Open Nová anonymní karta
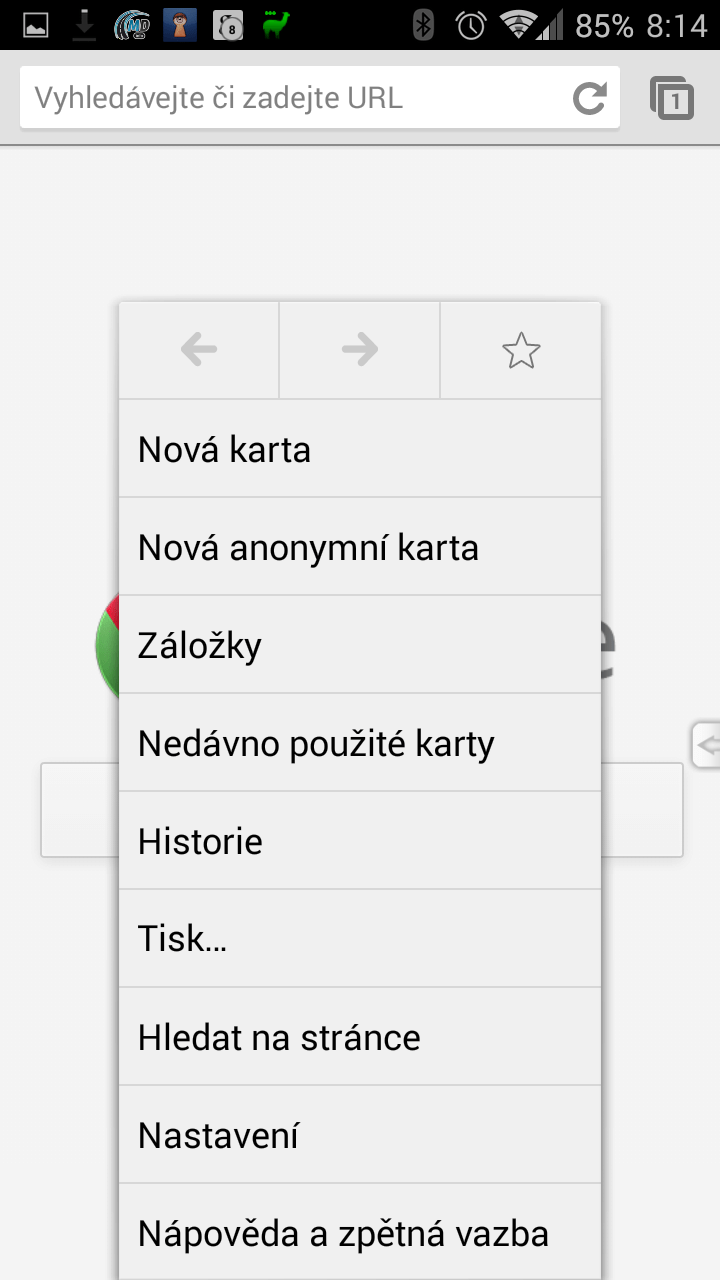720x1280 pixels. (360, 546)
